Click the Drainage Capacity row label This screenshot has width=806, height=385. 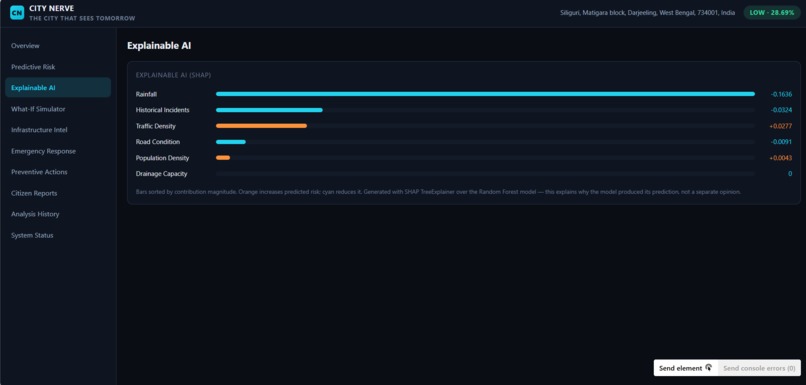click(161, 174)
